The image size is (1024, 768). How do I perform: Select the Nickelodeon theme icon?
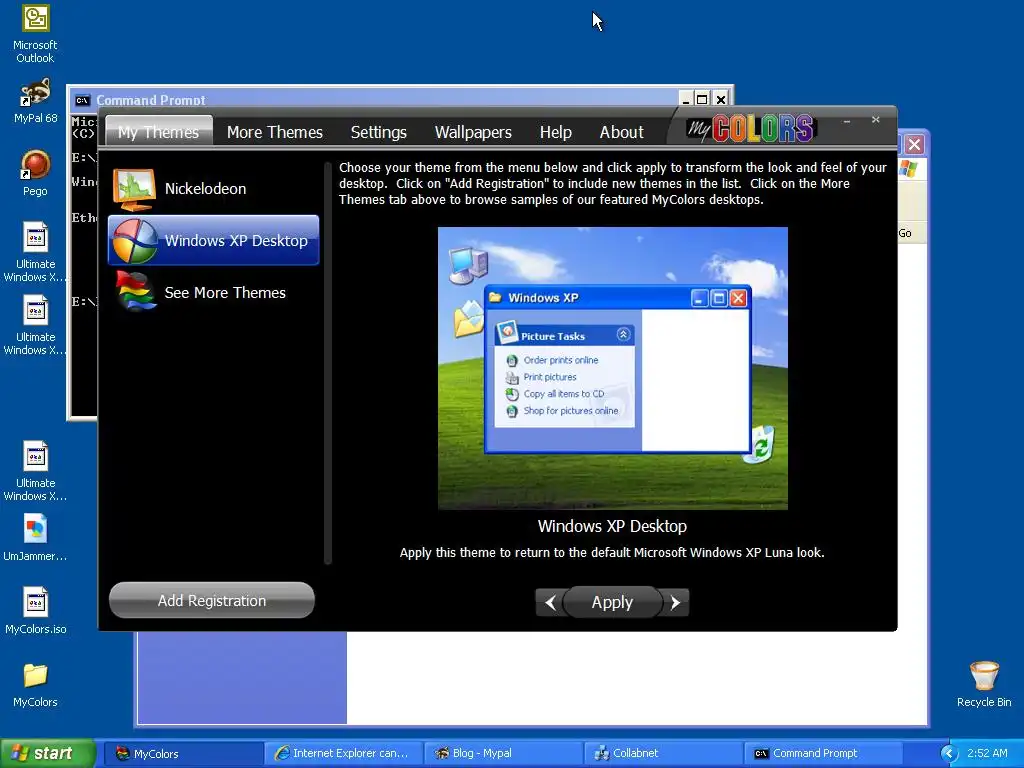coord(134,189)
